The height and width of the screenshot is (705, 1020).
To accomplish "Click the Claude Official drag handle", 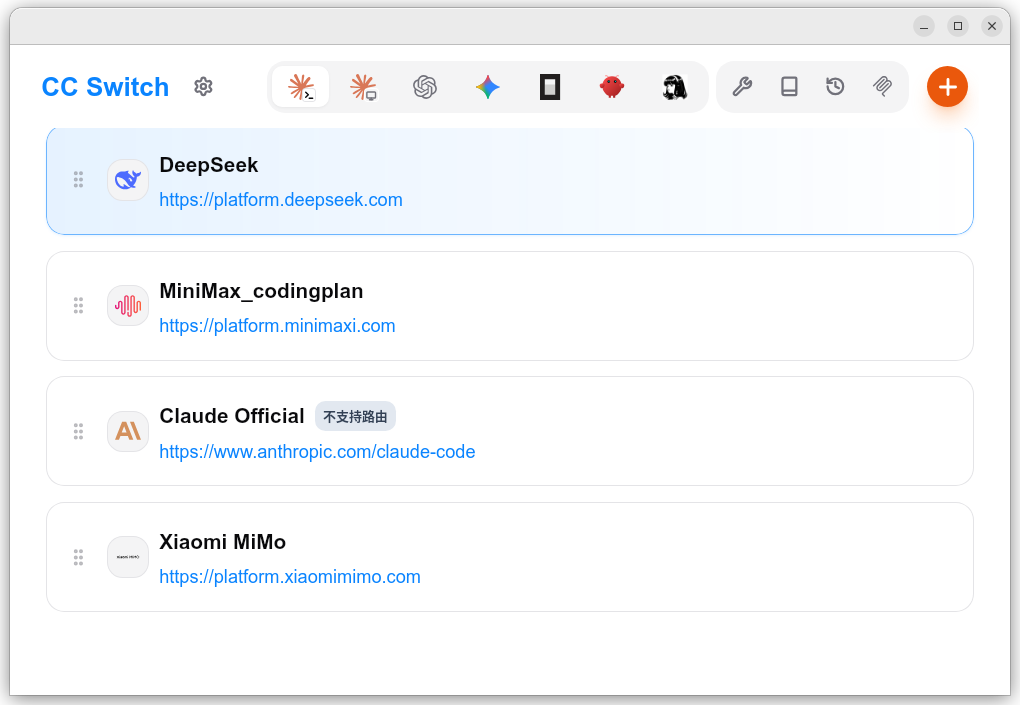I will [x=78, y=431].
